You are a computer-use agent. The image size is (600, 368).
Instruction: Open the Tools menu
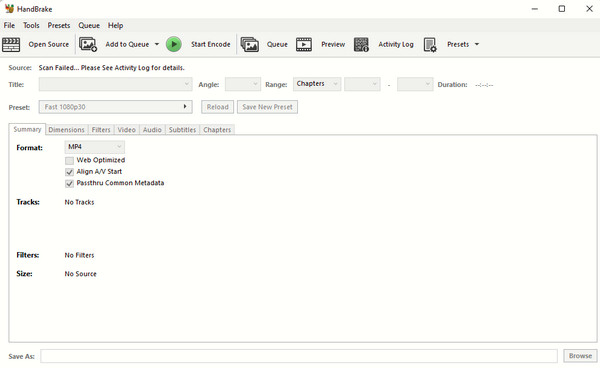(x=31, y=25)
